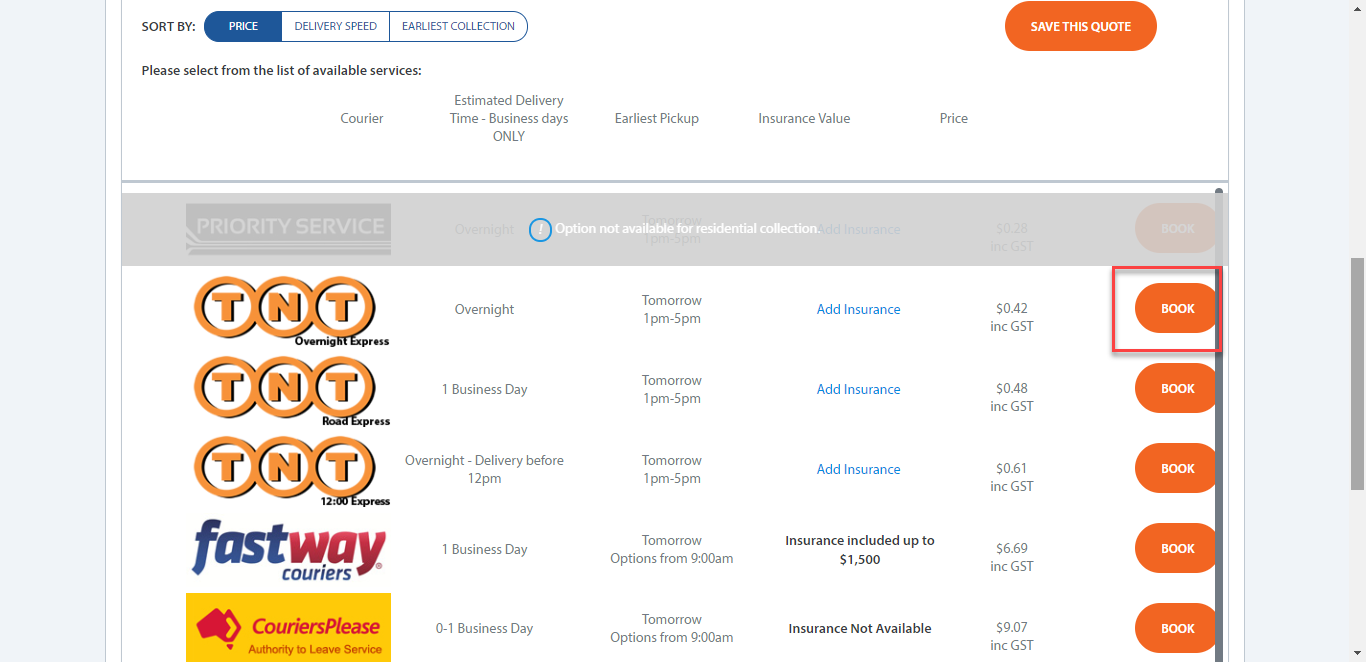Click the blue exclamation info icon
1366x662 pixels.
[540, 229]
